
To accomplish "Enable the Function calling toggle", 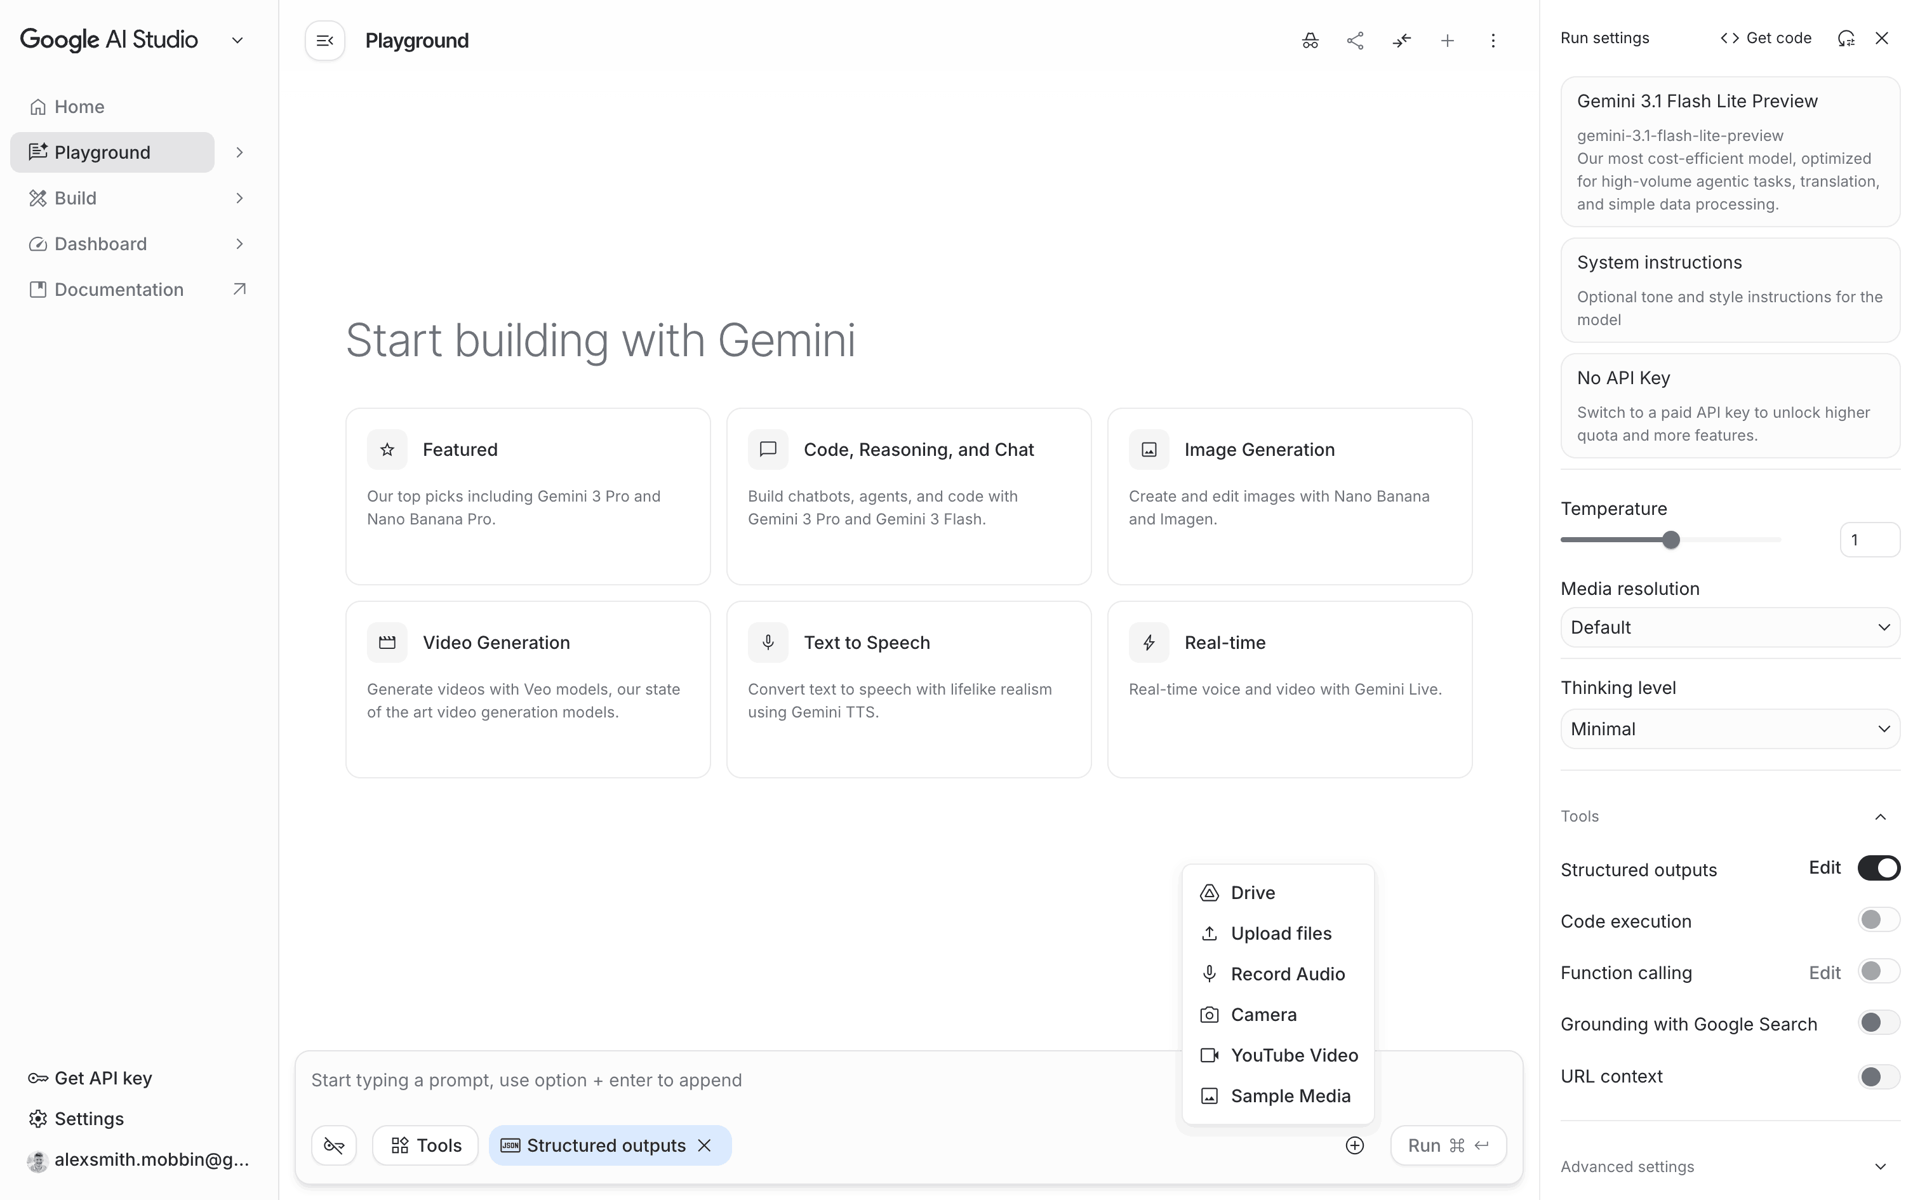I will pyautogui.click(x=1879, y=971).
